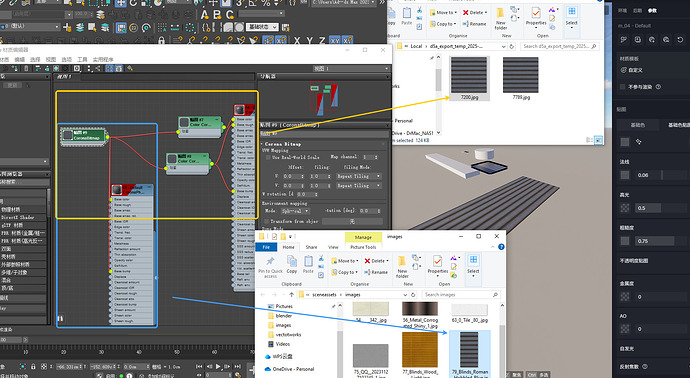Expand sceneassets images address bar dropdown
The image size is (690, 378).
[x=405, y=294]
